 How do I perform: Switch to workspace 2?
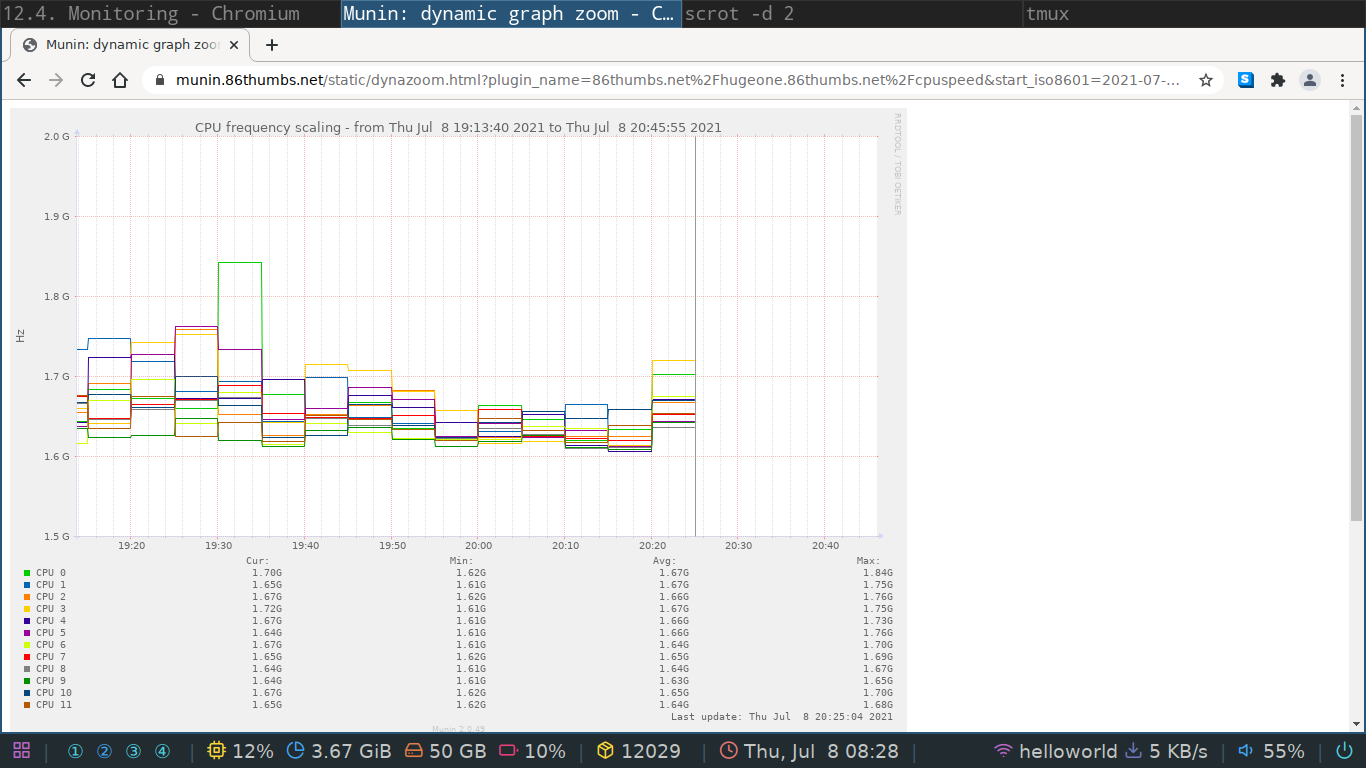pyautogui.click(x=104, y=751)
